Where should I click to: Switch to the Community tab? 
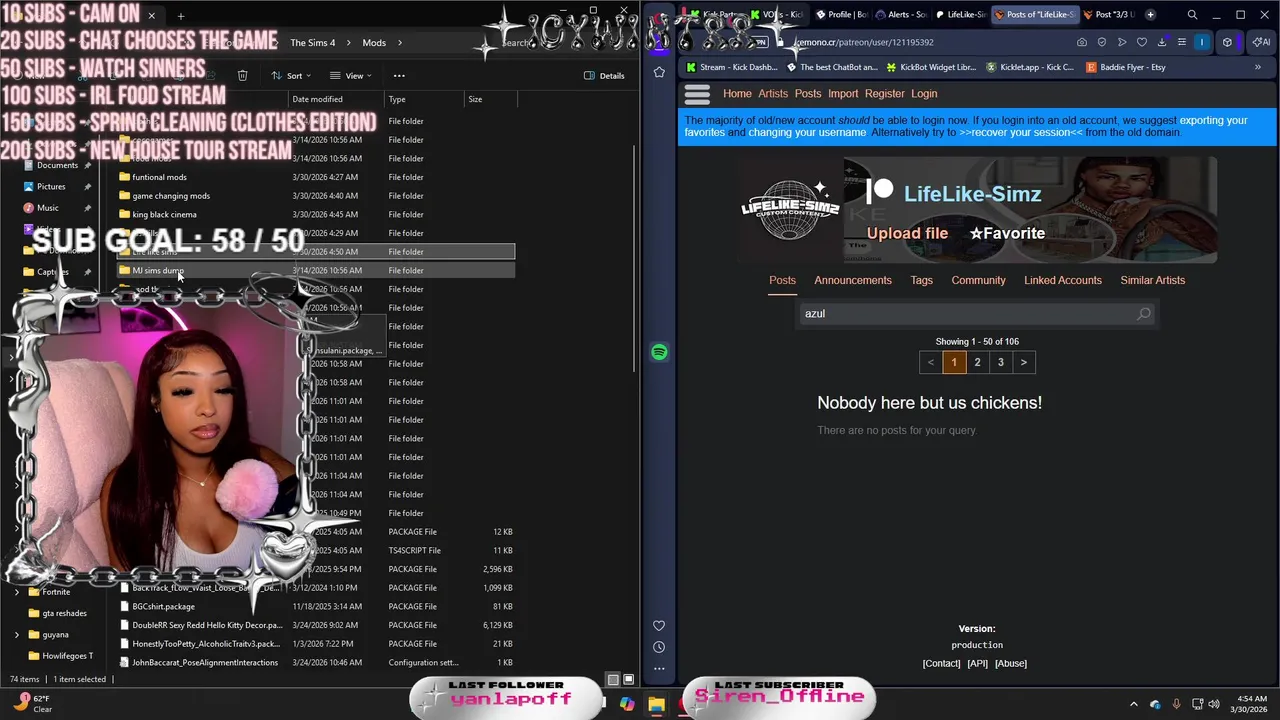click(978, 280)
